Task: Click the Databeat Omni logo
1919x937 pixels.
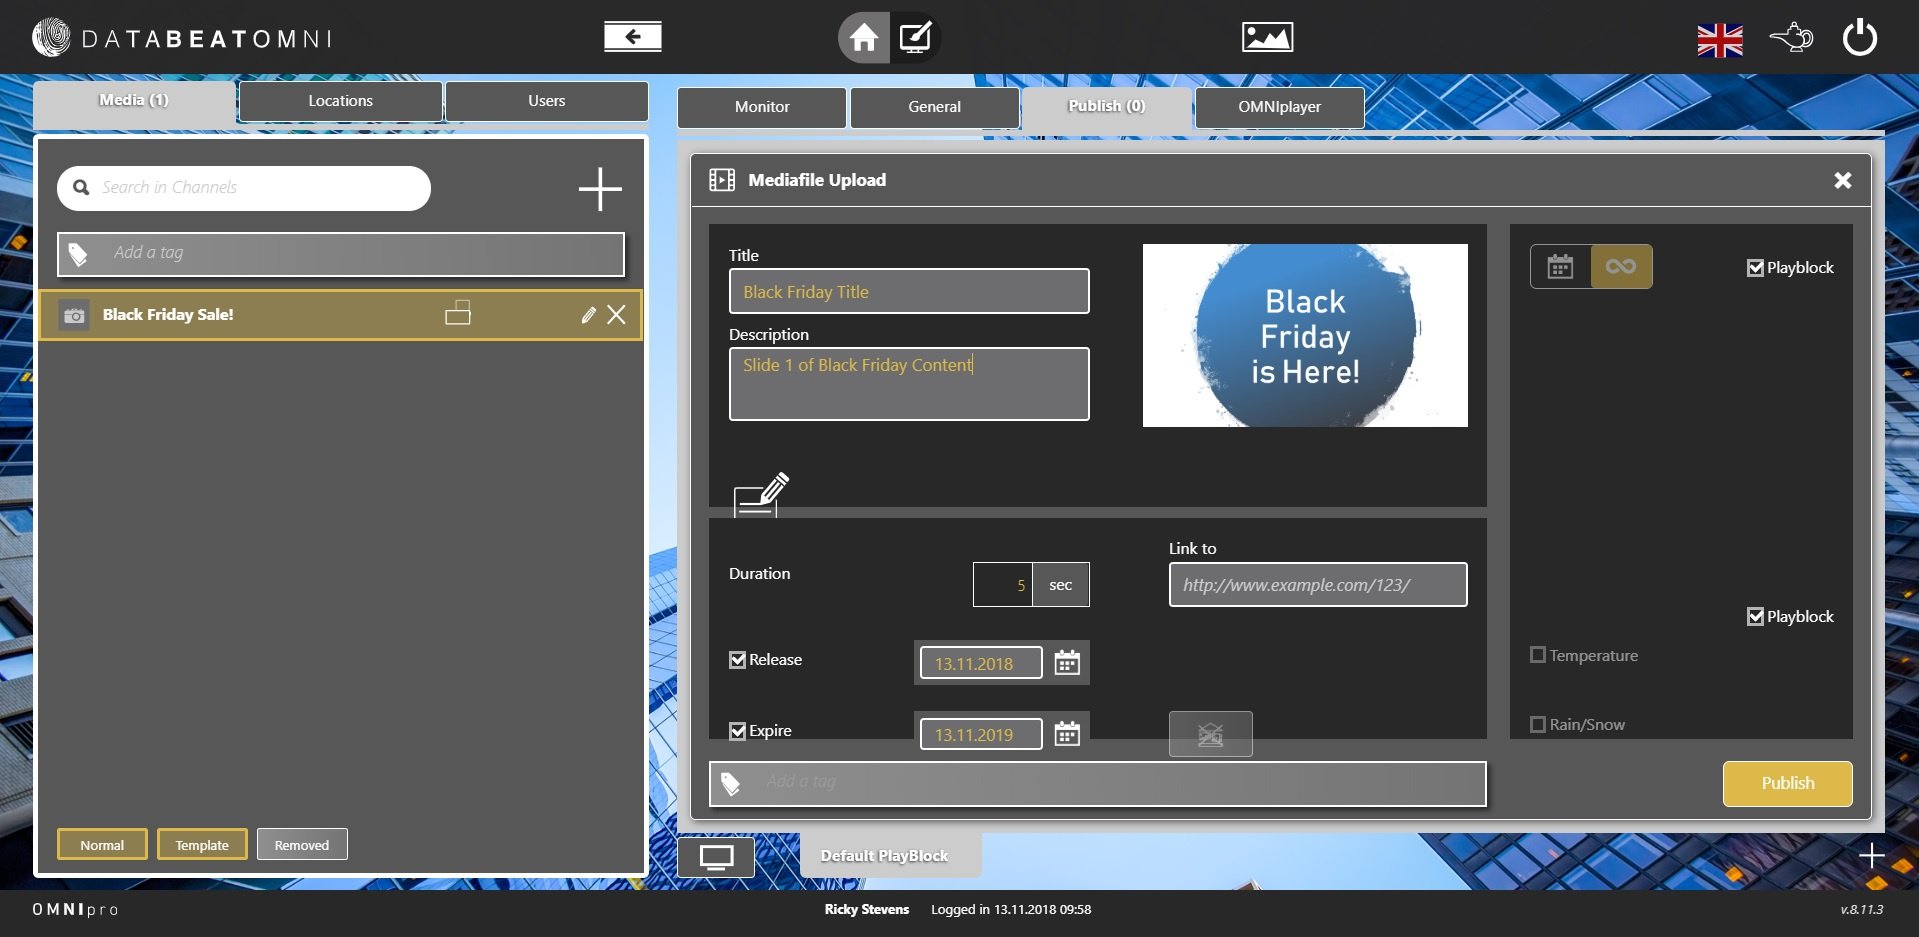Action: coord(181,38)
